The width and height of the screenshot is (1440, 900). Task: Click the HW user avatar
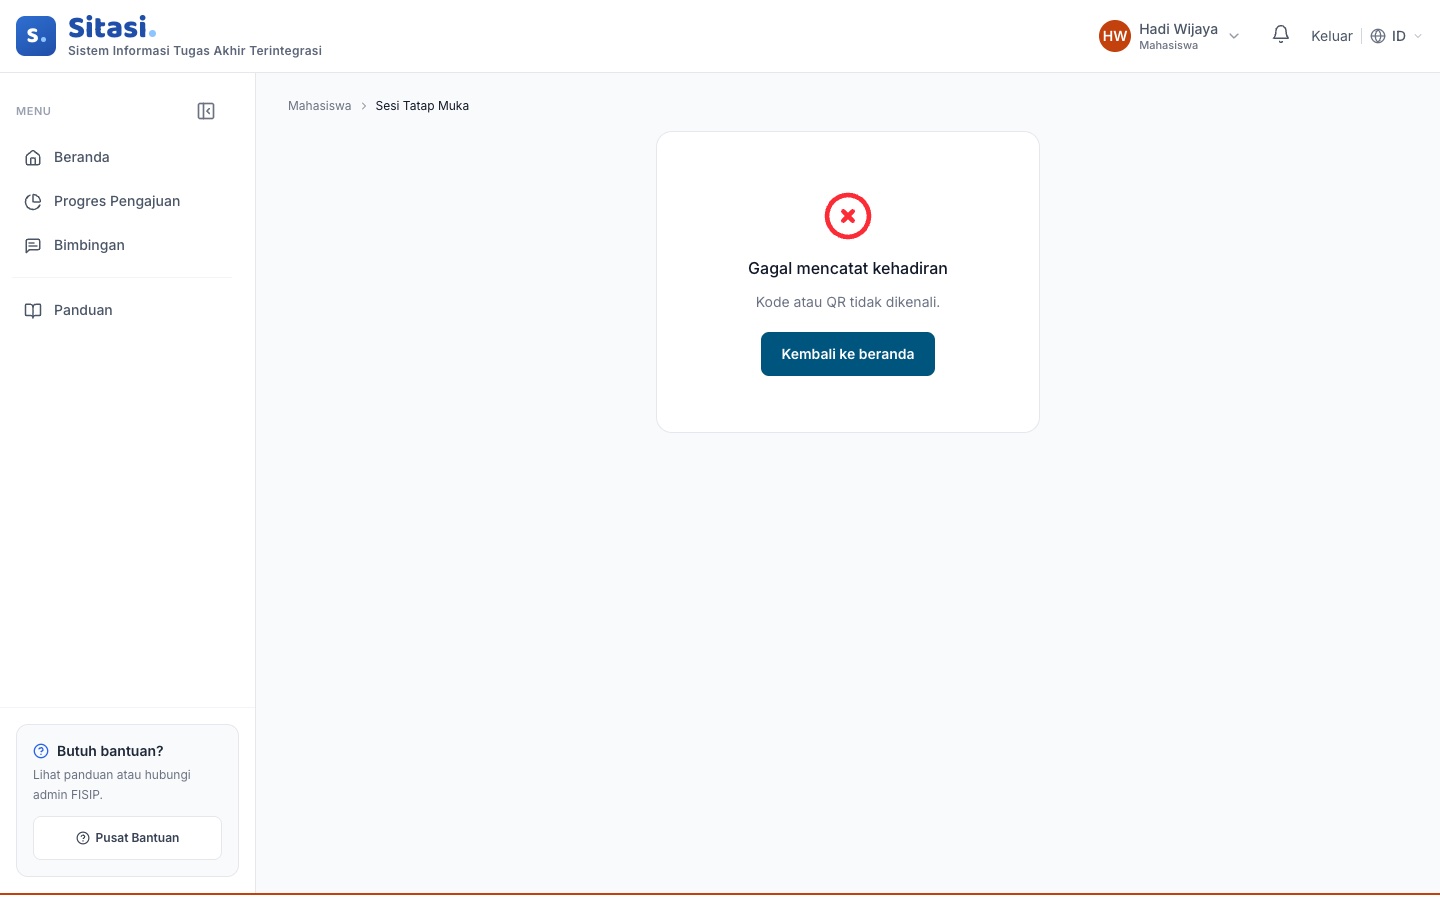click(x=1115, y=36)
